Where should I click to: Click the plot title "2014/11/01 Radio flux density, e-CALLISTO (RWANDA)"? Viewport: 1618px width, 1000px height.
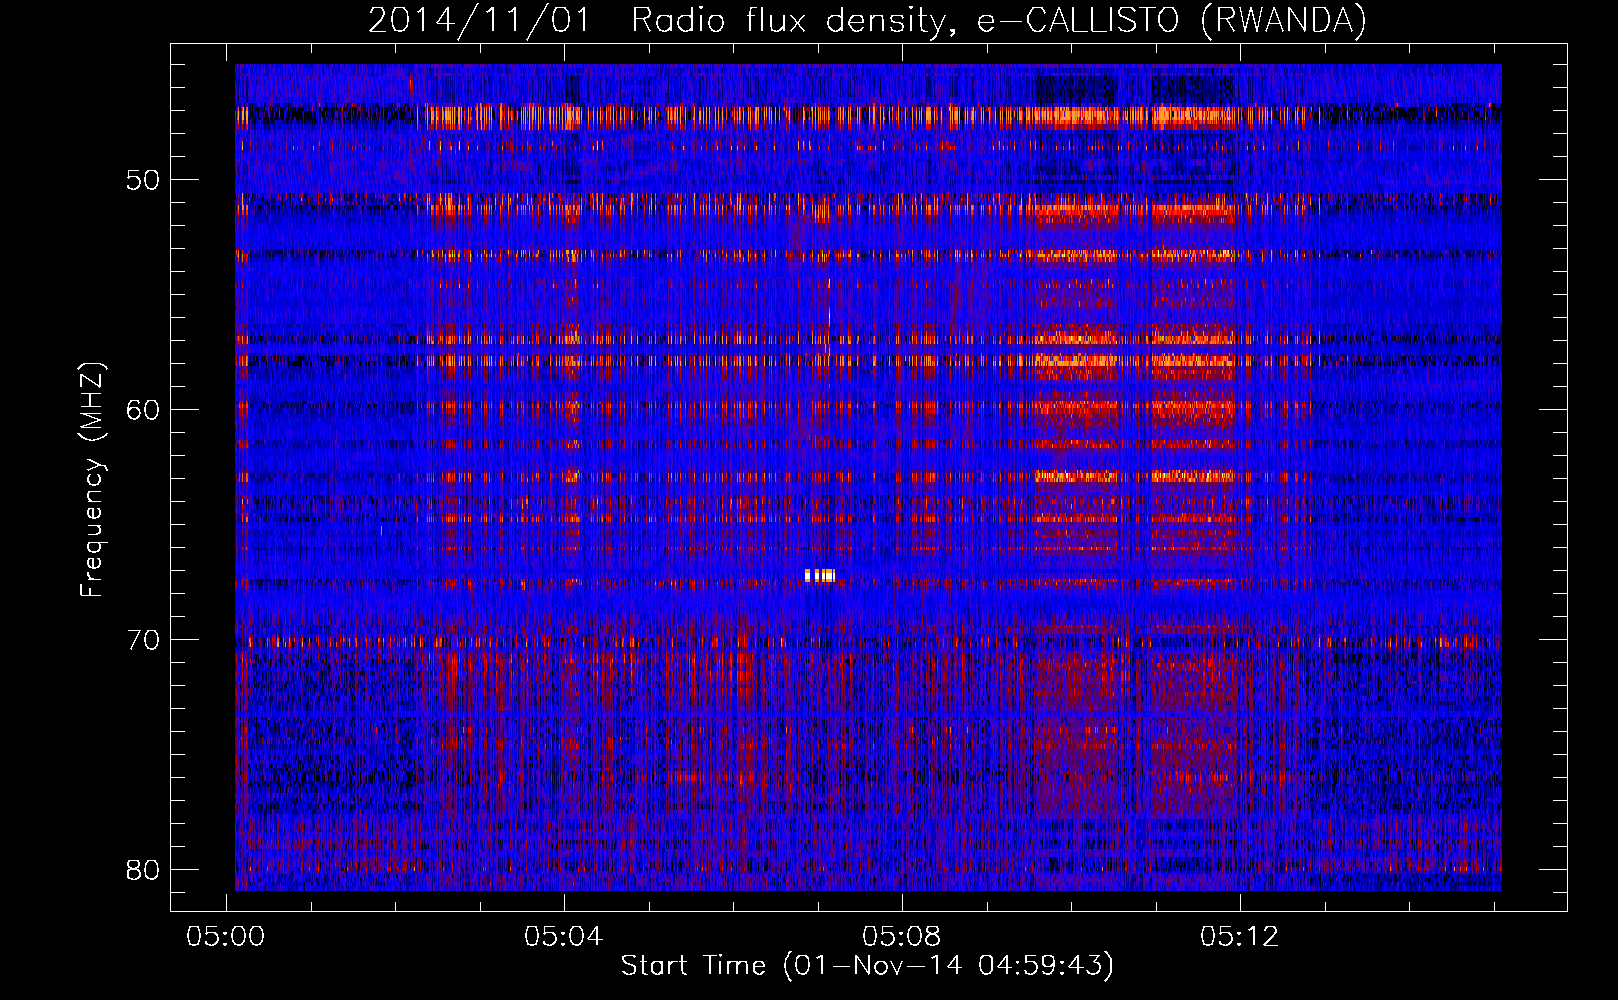coord(867,21)
